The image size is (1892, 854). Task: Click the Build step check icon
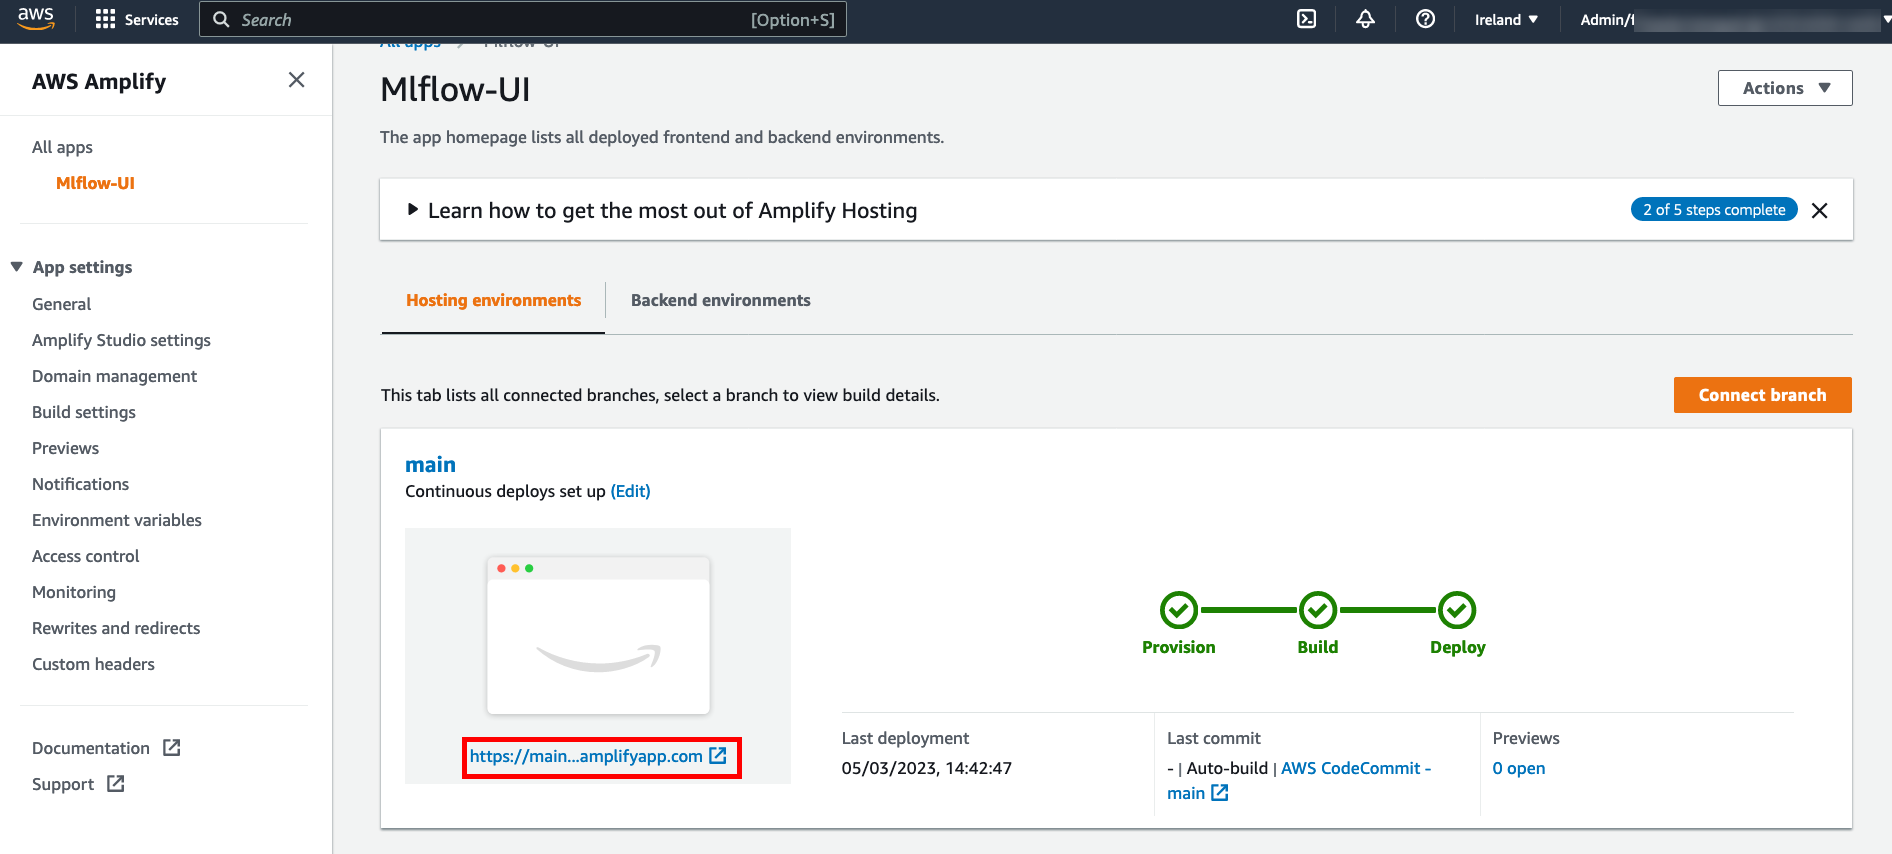pyautogui.click(x=1318, y=610)
